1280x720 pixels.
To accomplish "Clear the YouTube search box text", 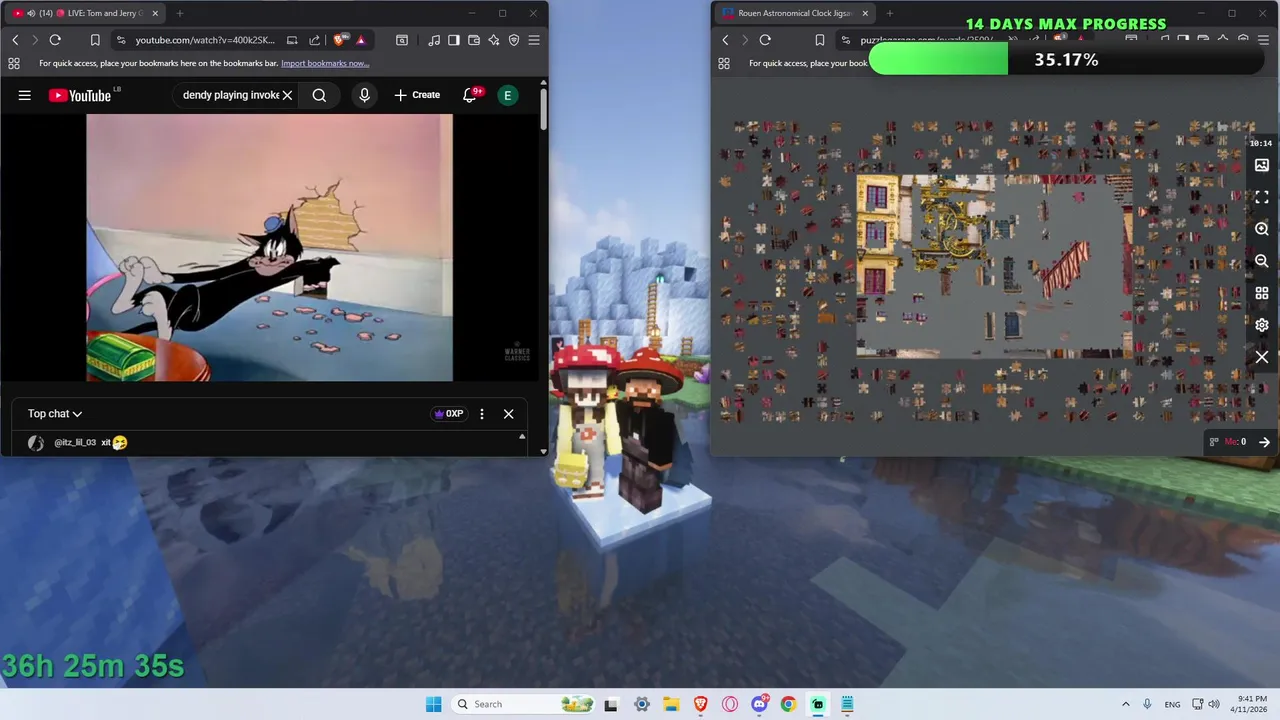I will tap(287, 95).
